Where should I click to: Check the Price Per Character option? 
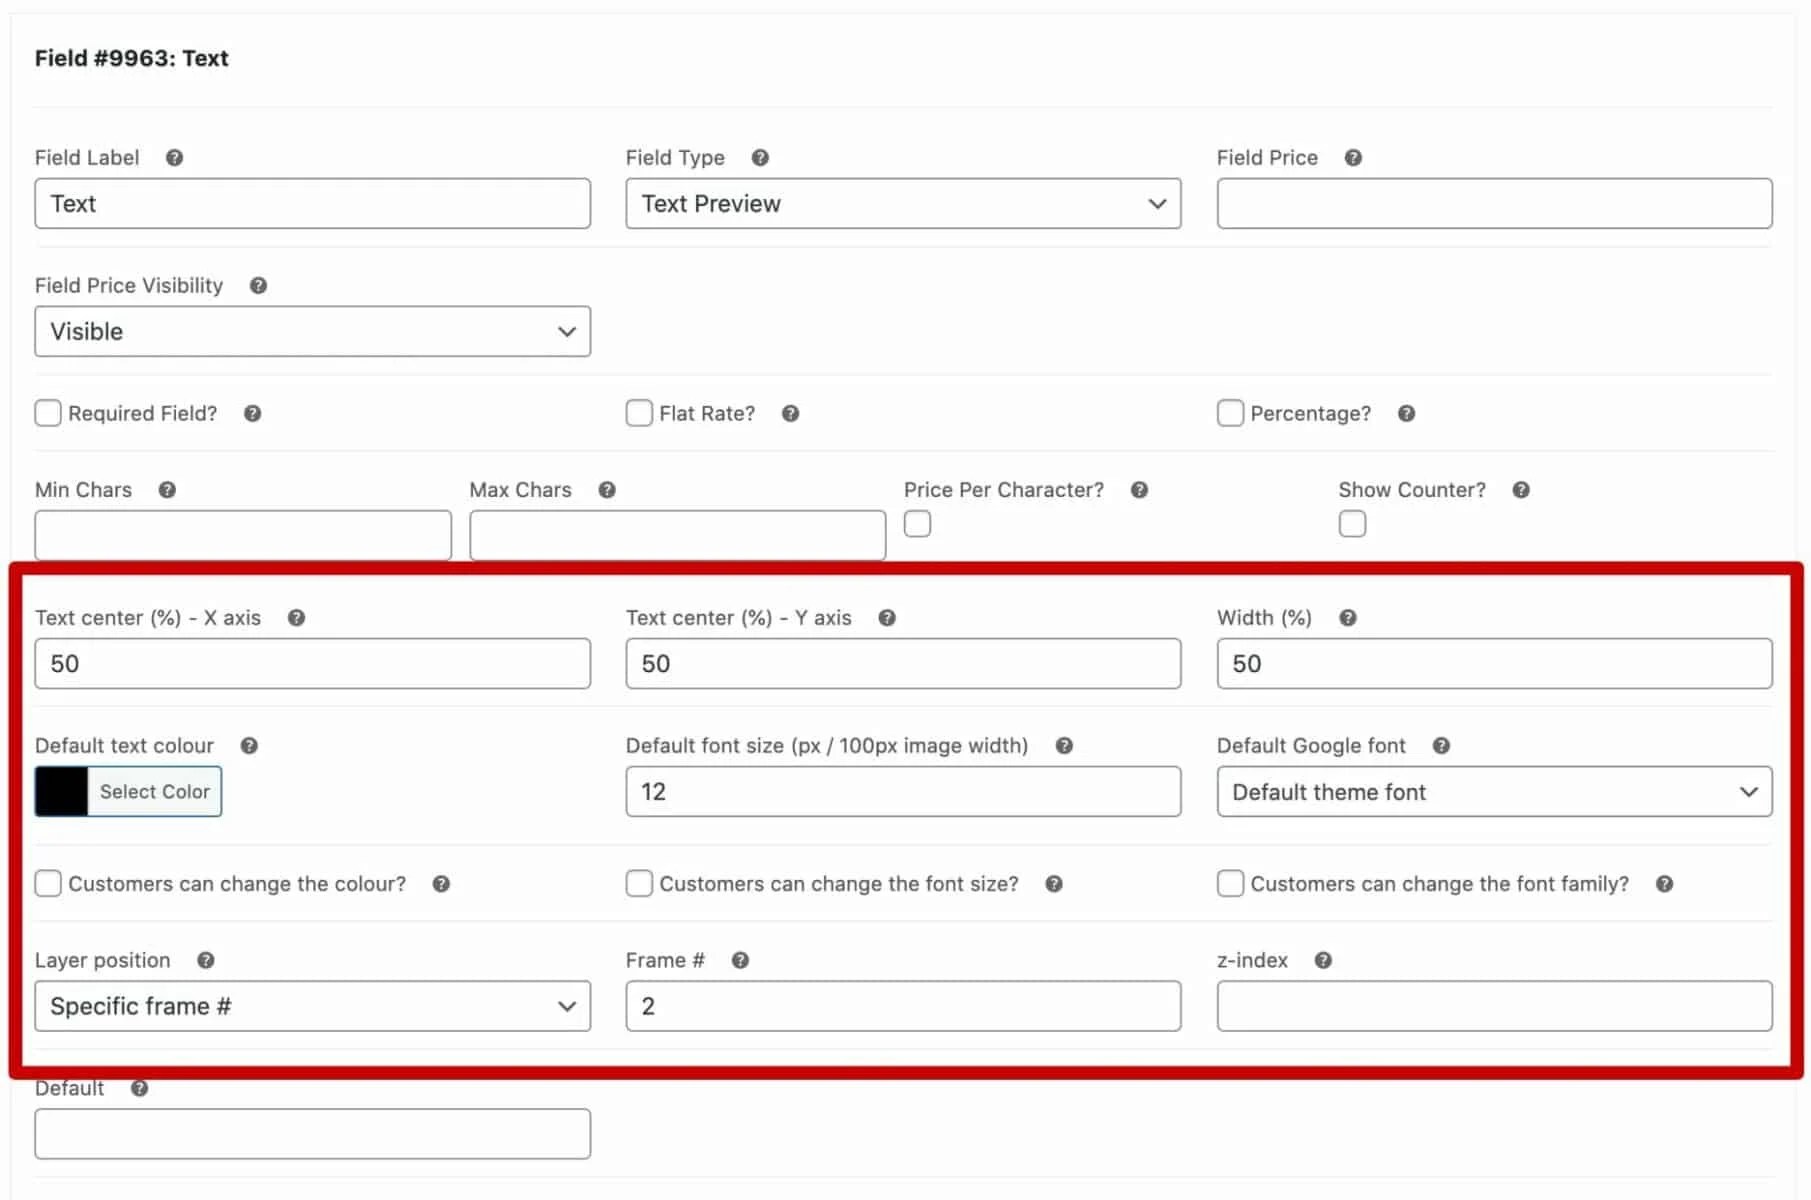point(917,523)
